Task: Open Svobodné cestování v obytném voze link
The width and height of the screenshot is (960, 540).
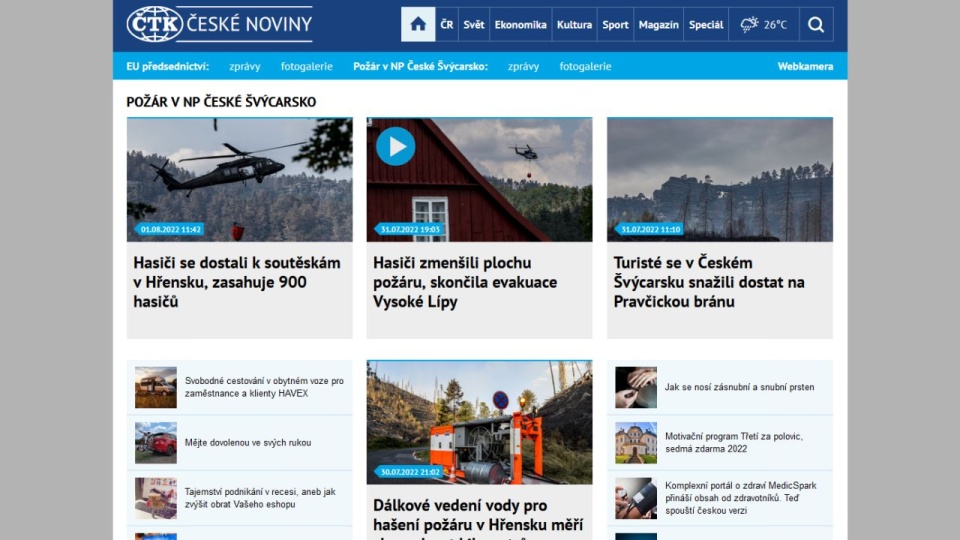Action: [x=264, y=387]
